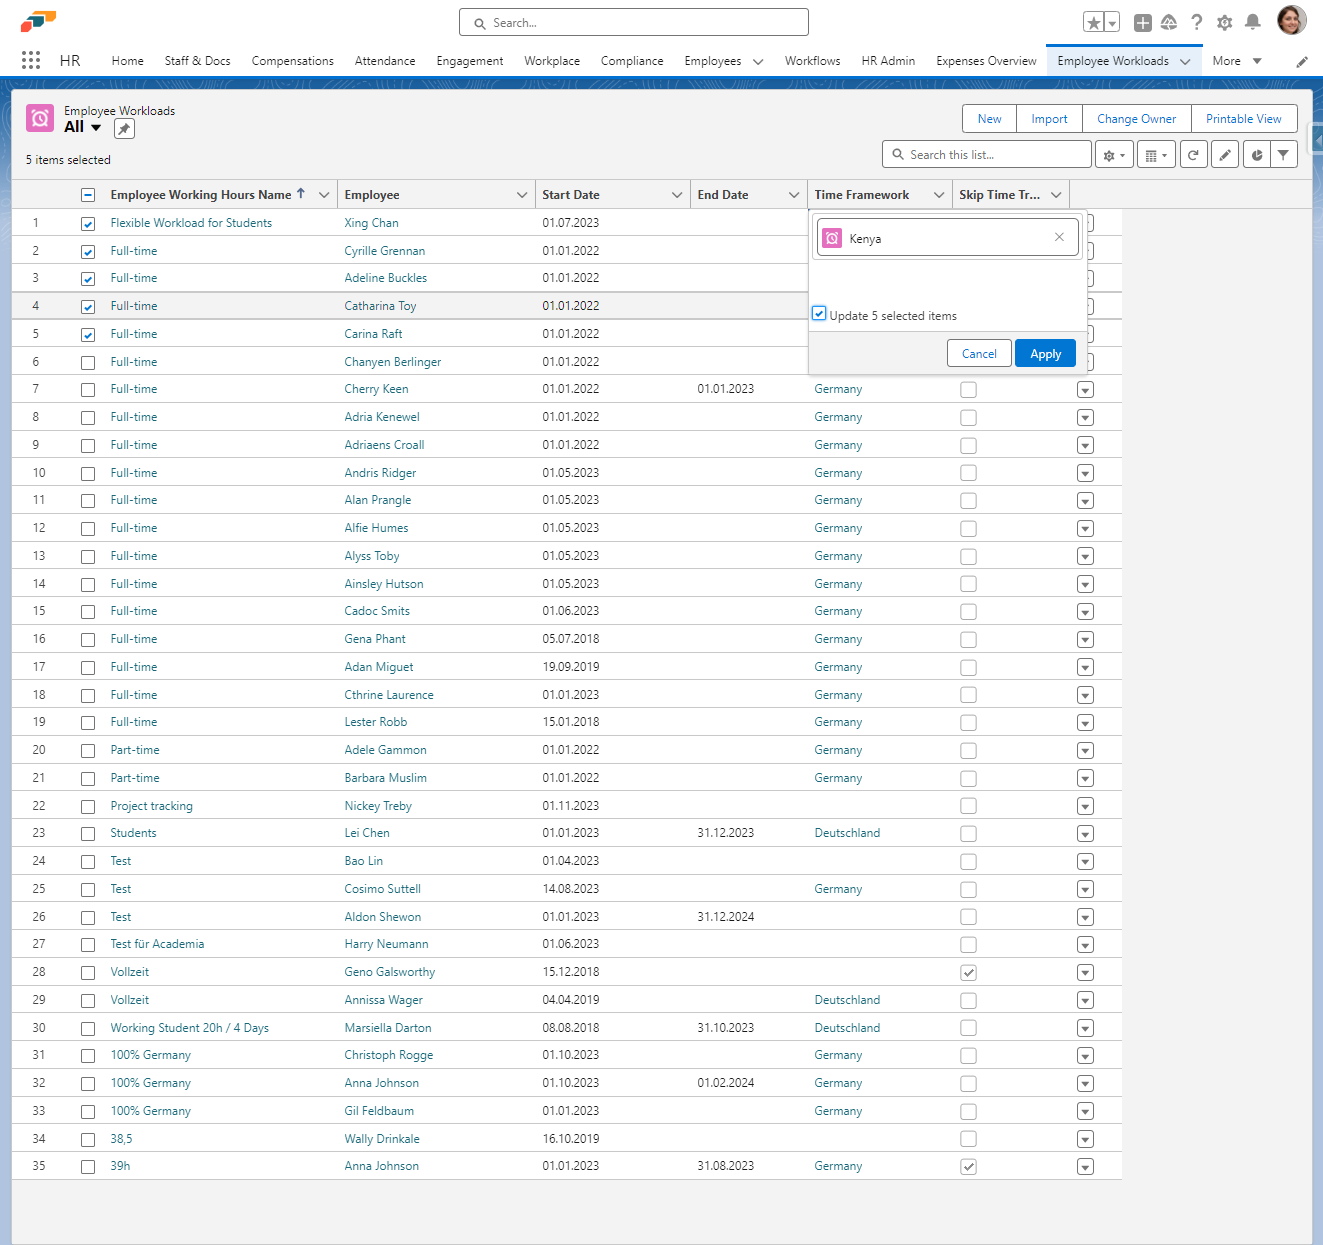Click the charts pie icon
Screen dimensions: 1323x1245
click(1256, 155)
